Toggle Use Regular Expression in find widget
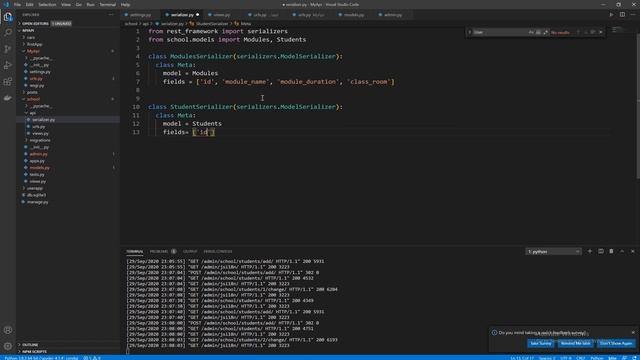 coord(546,32)
